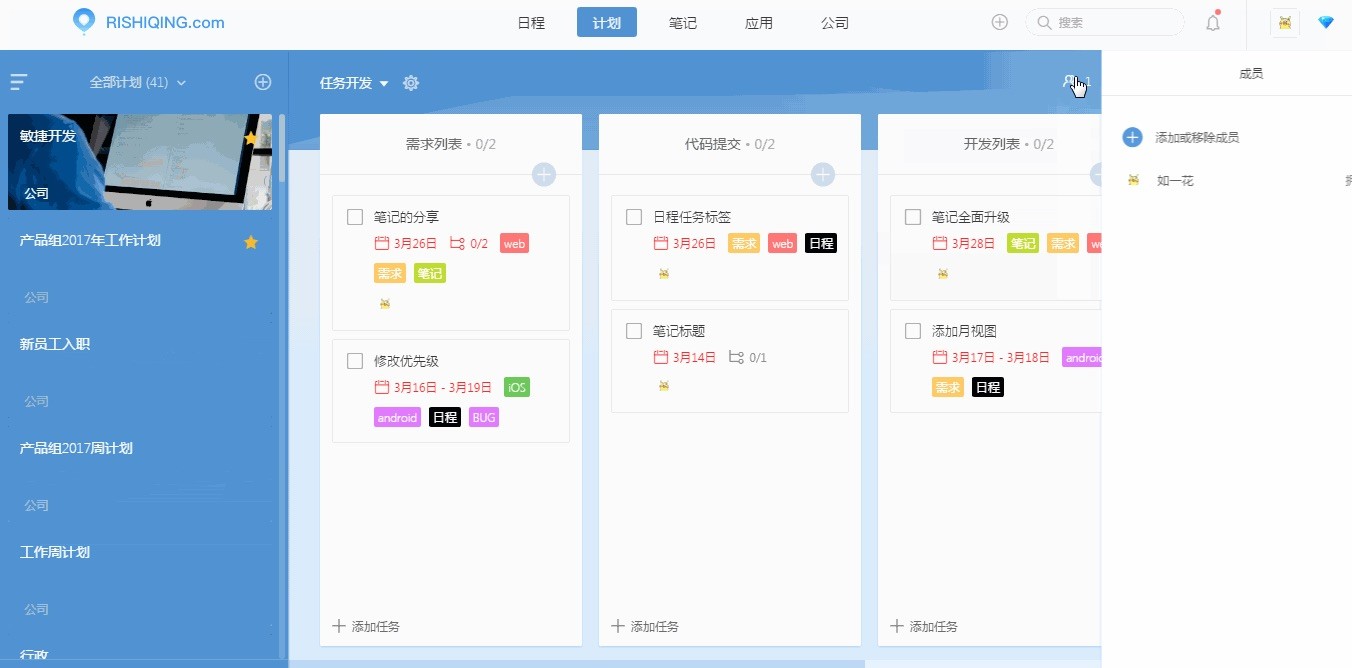
Task: Add card in 需求列表 with plus icon
Action: coord(544,175)
